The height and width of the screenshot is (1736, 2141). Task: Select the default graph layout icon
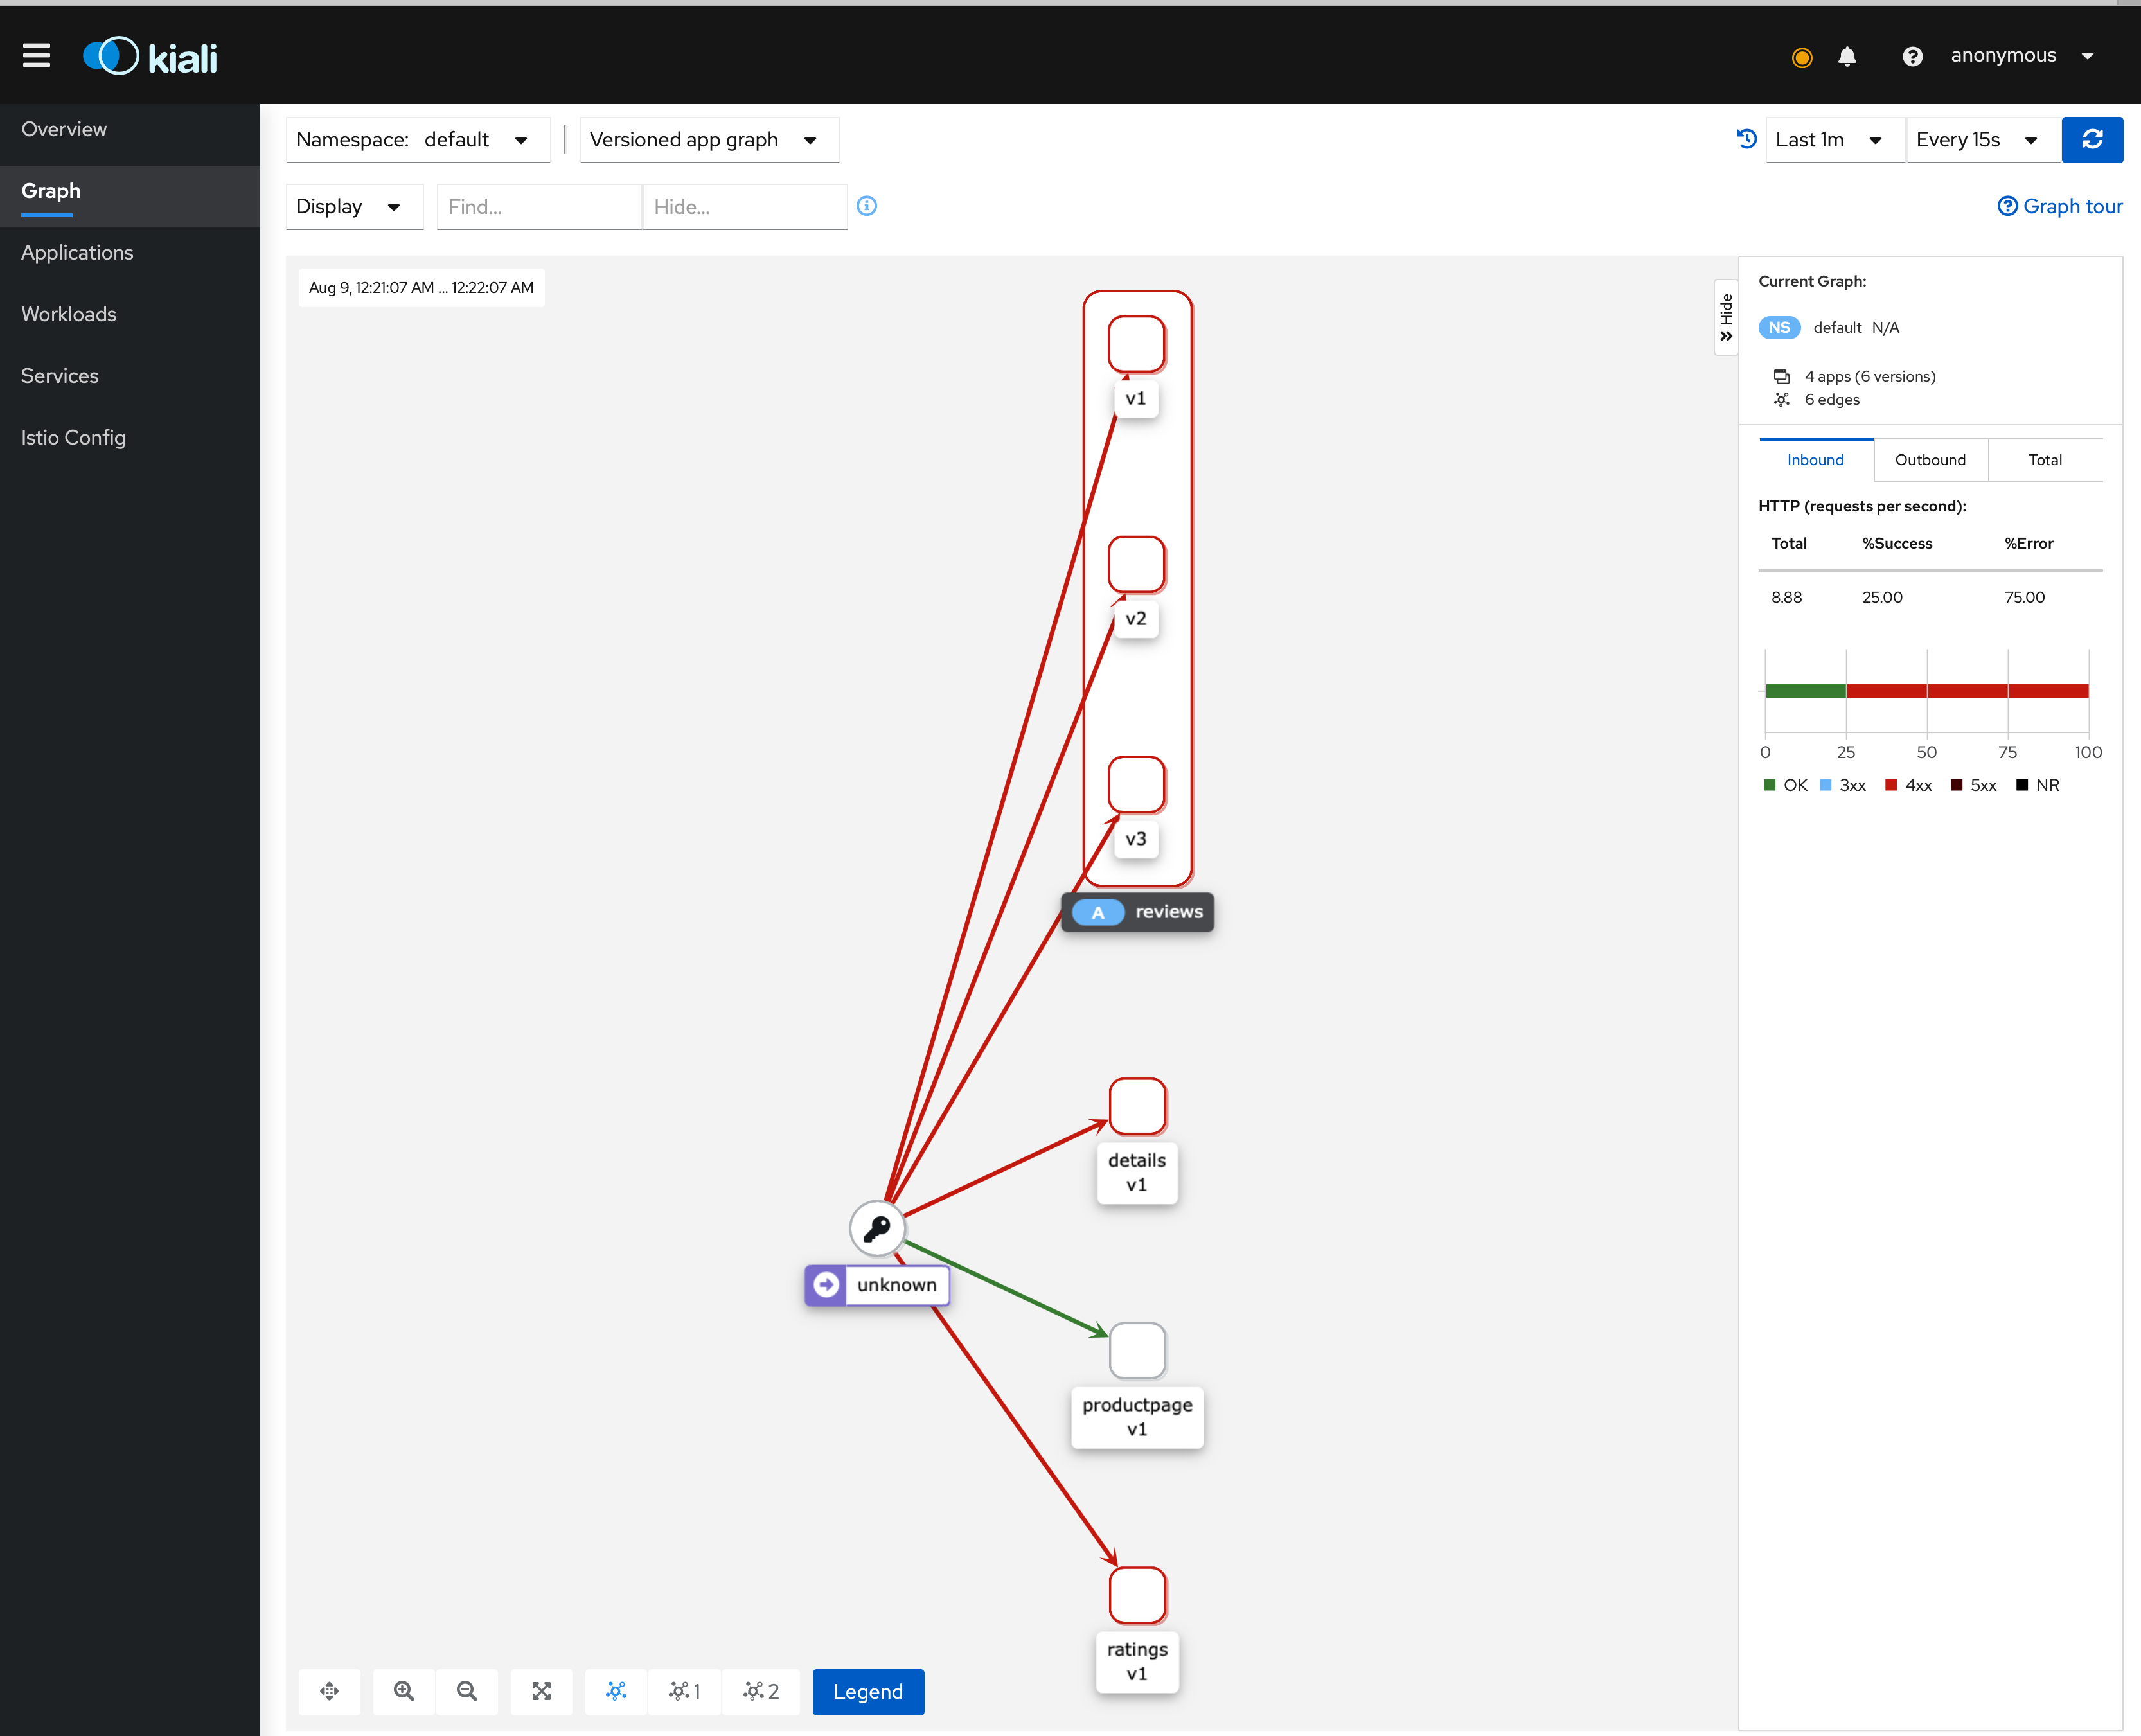click(x=616, y=1691)
